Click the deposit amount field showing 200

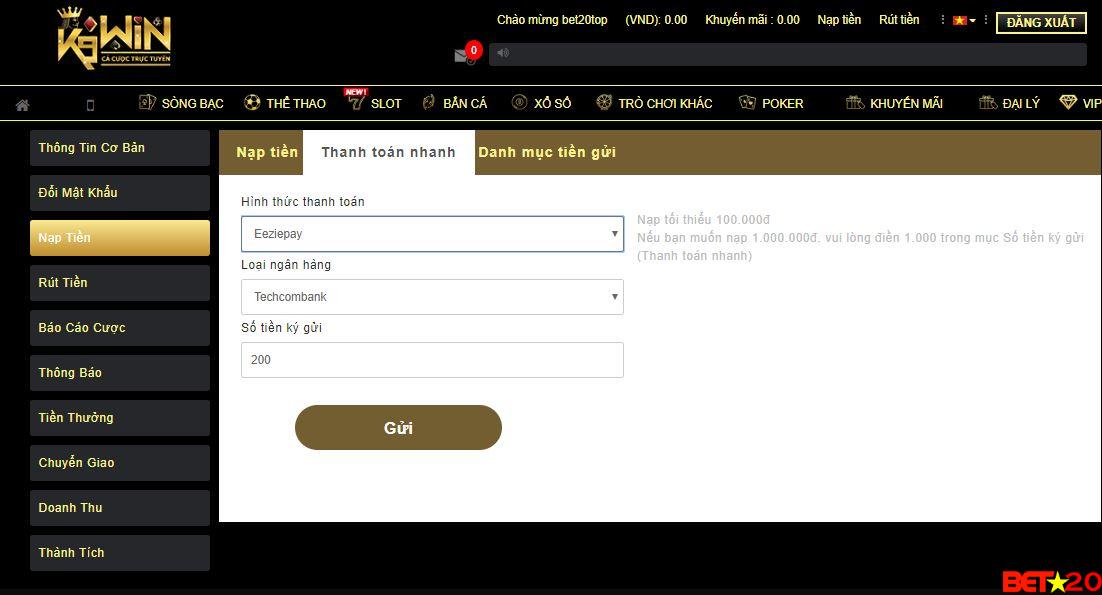click(432, 360)
